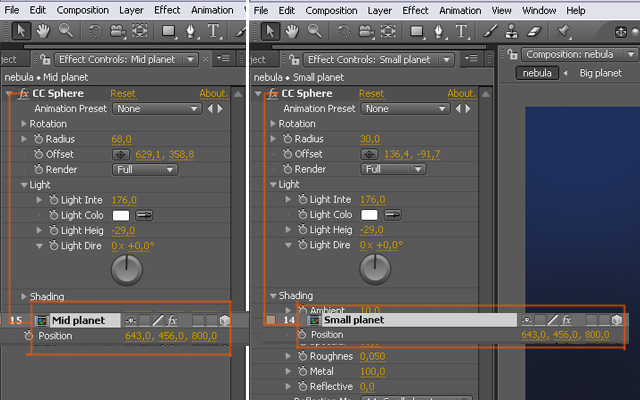
Task: Toggle effects fx switch on Mid planet layer
Action: (x=172, y=320)
